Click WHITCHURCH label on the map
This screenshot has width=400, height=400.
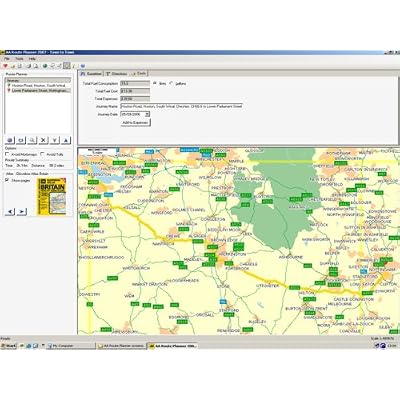(136, 268)
